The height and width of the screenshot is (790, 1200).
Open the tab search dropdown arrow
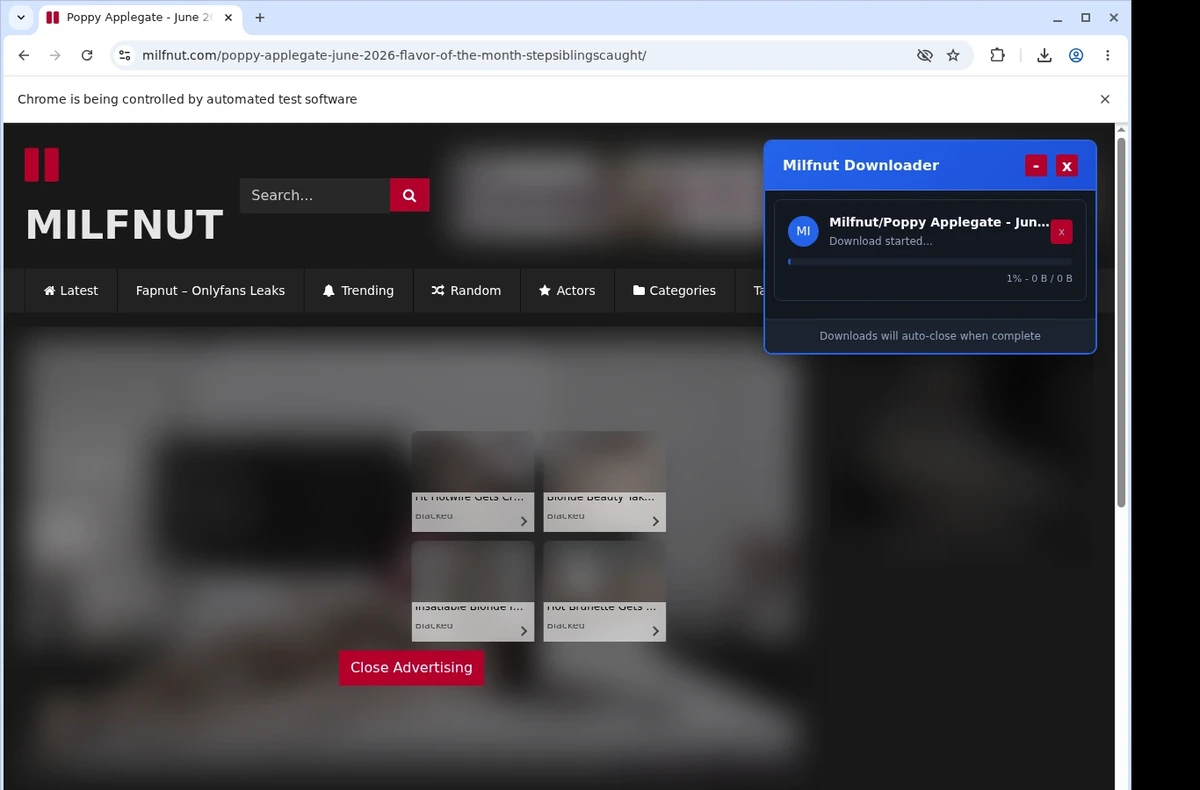coord(21,17)
